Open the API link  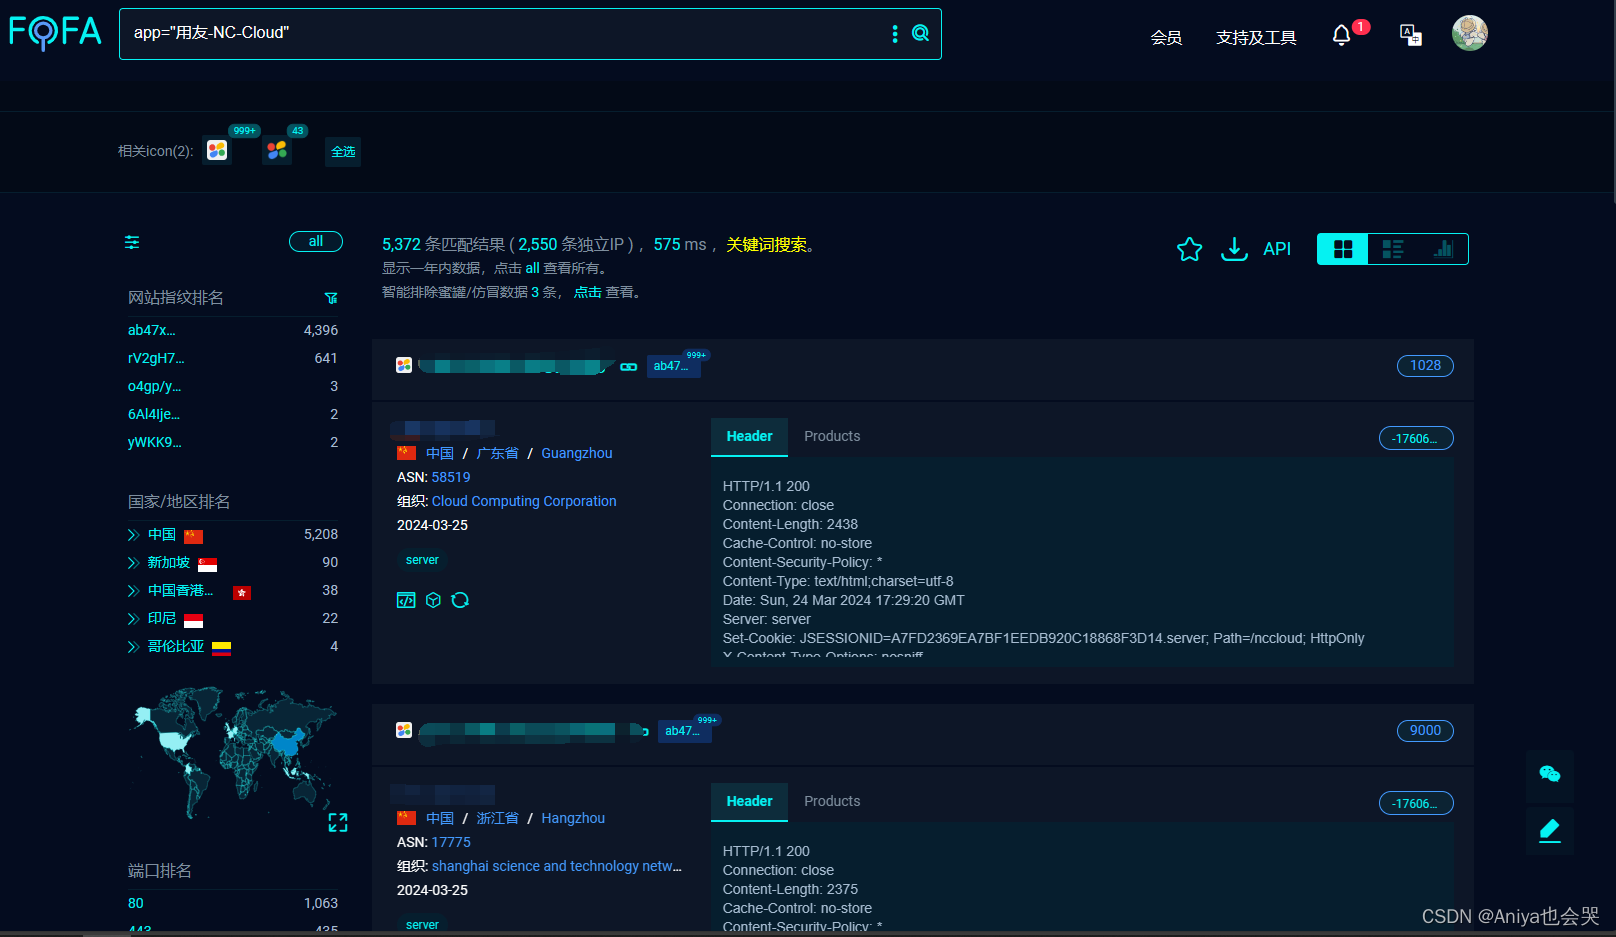tap(1277, 249)
